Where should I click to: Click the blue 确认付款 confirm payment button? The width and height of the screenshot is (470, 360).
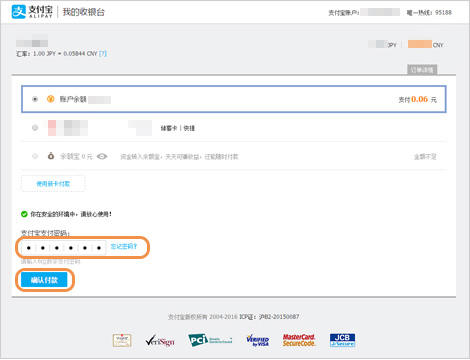44,280
